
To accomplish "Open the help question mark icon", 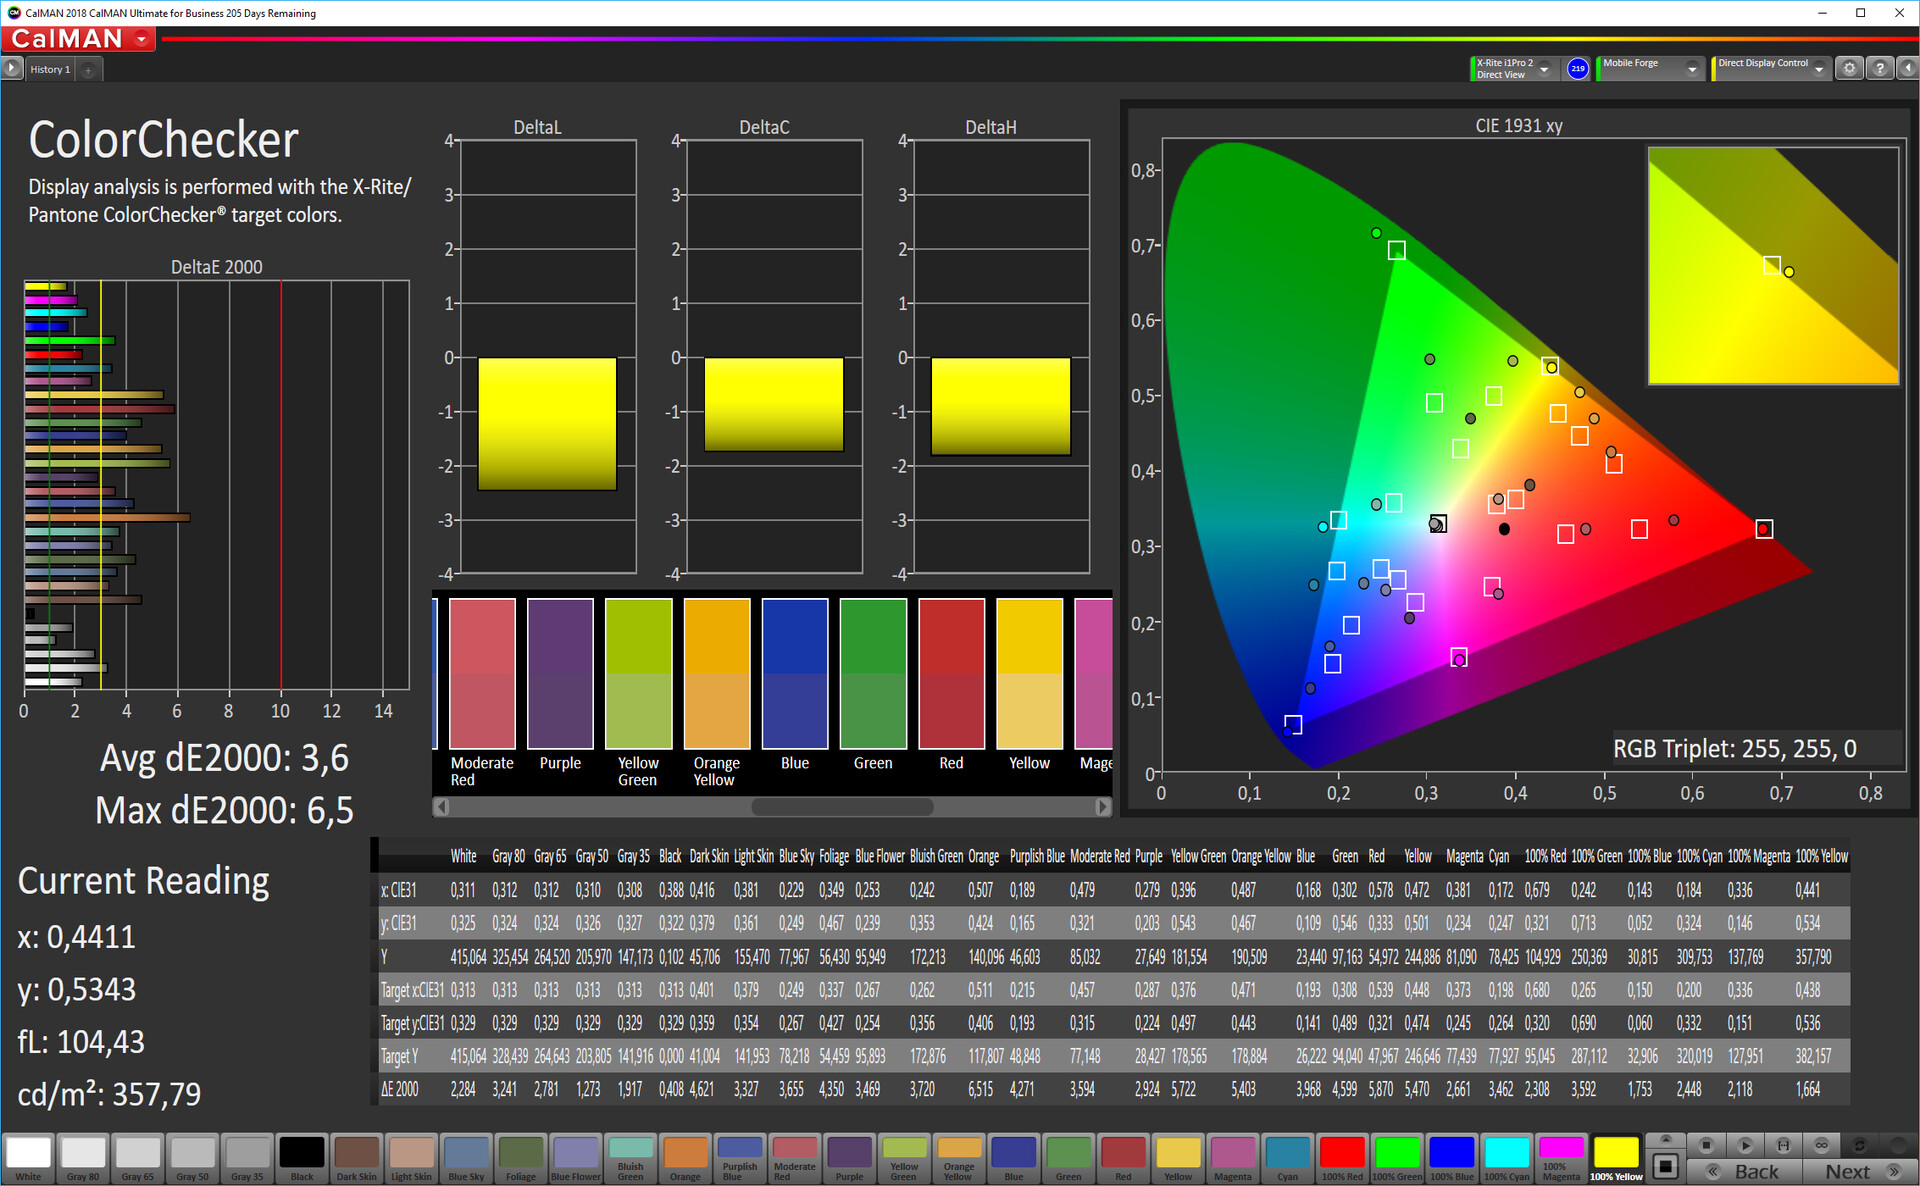I will (x=1880, y=68).
